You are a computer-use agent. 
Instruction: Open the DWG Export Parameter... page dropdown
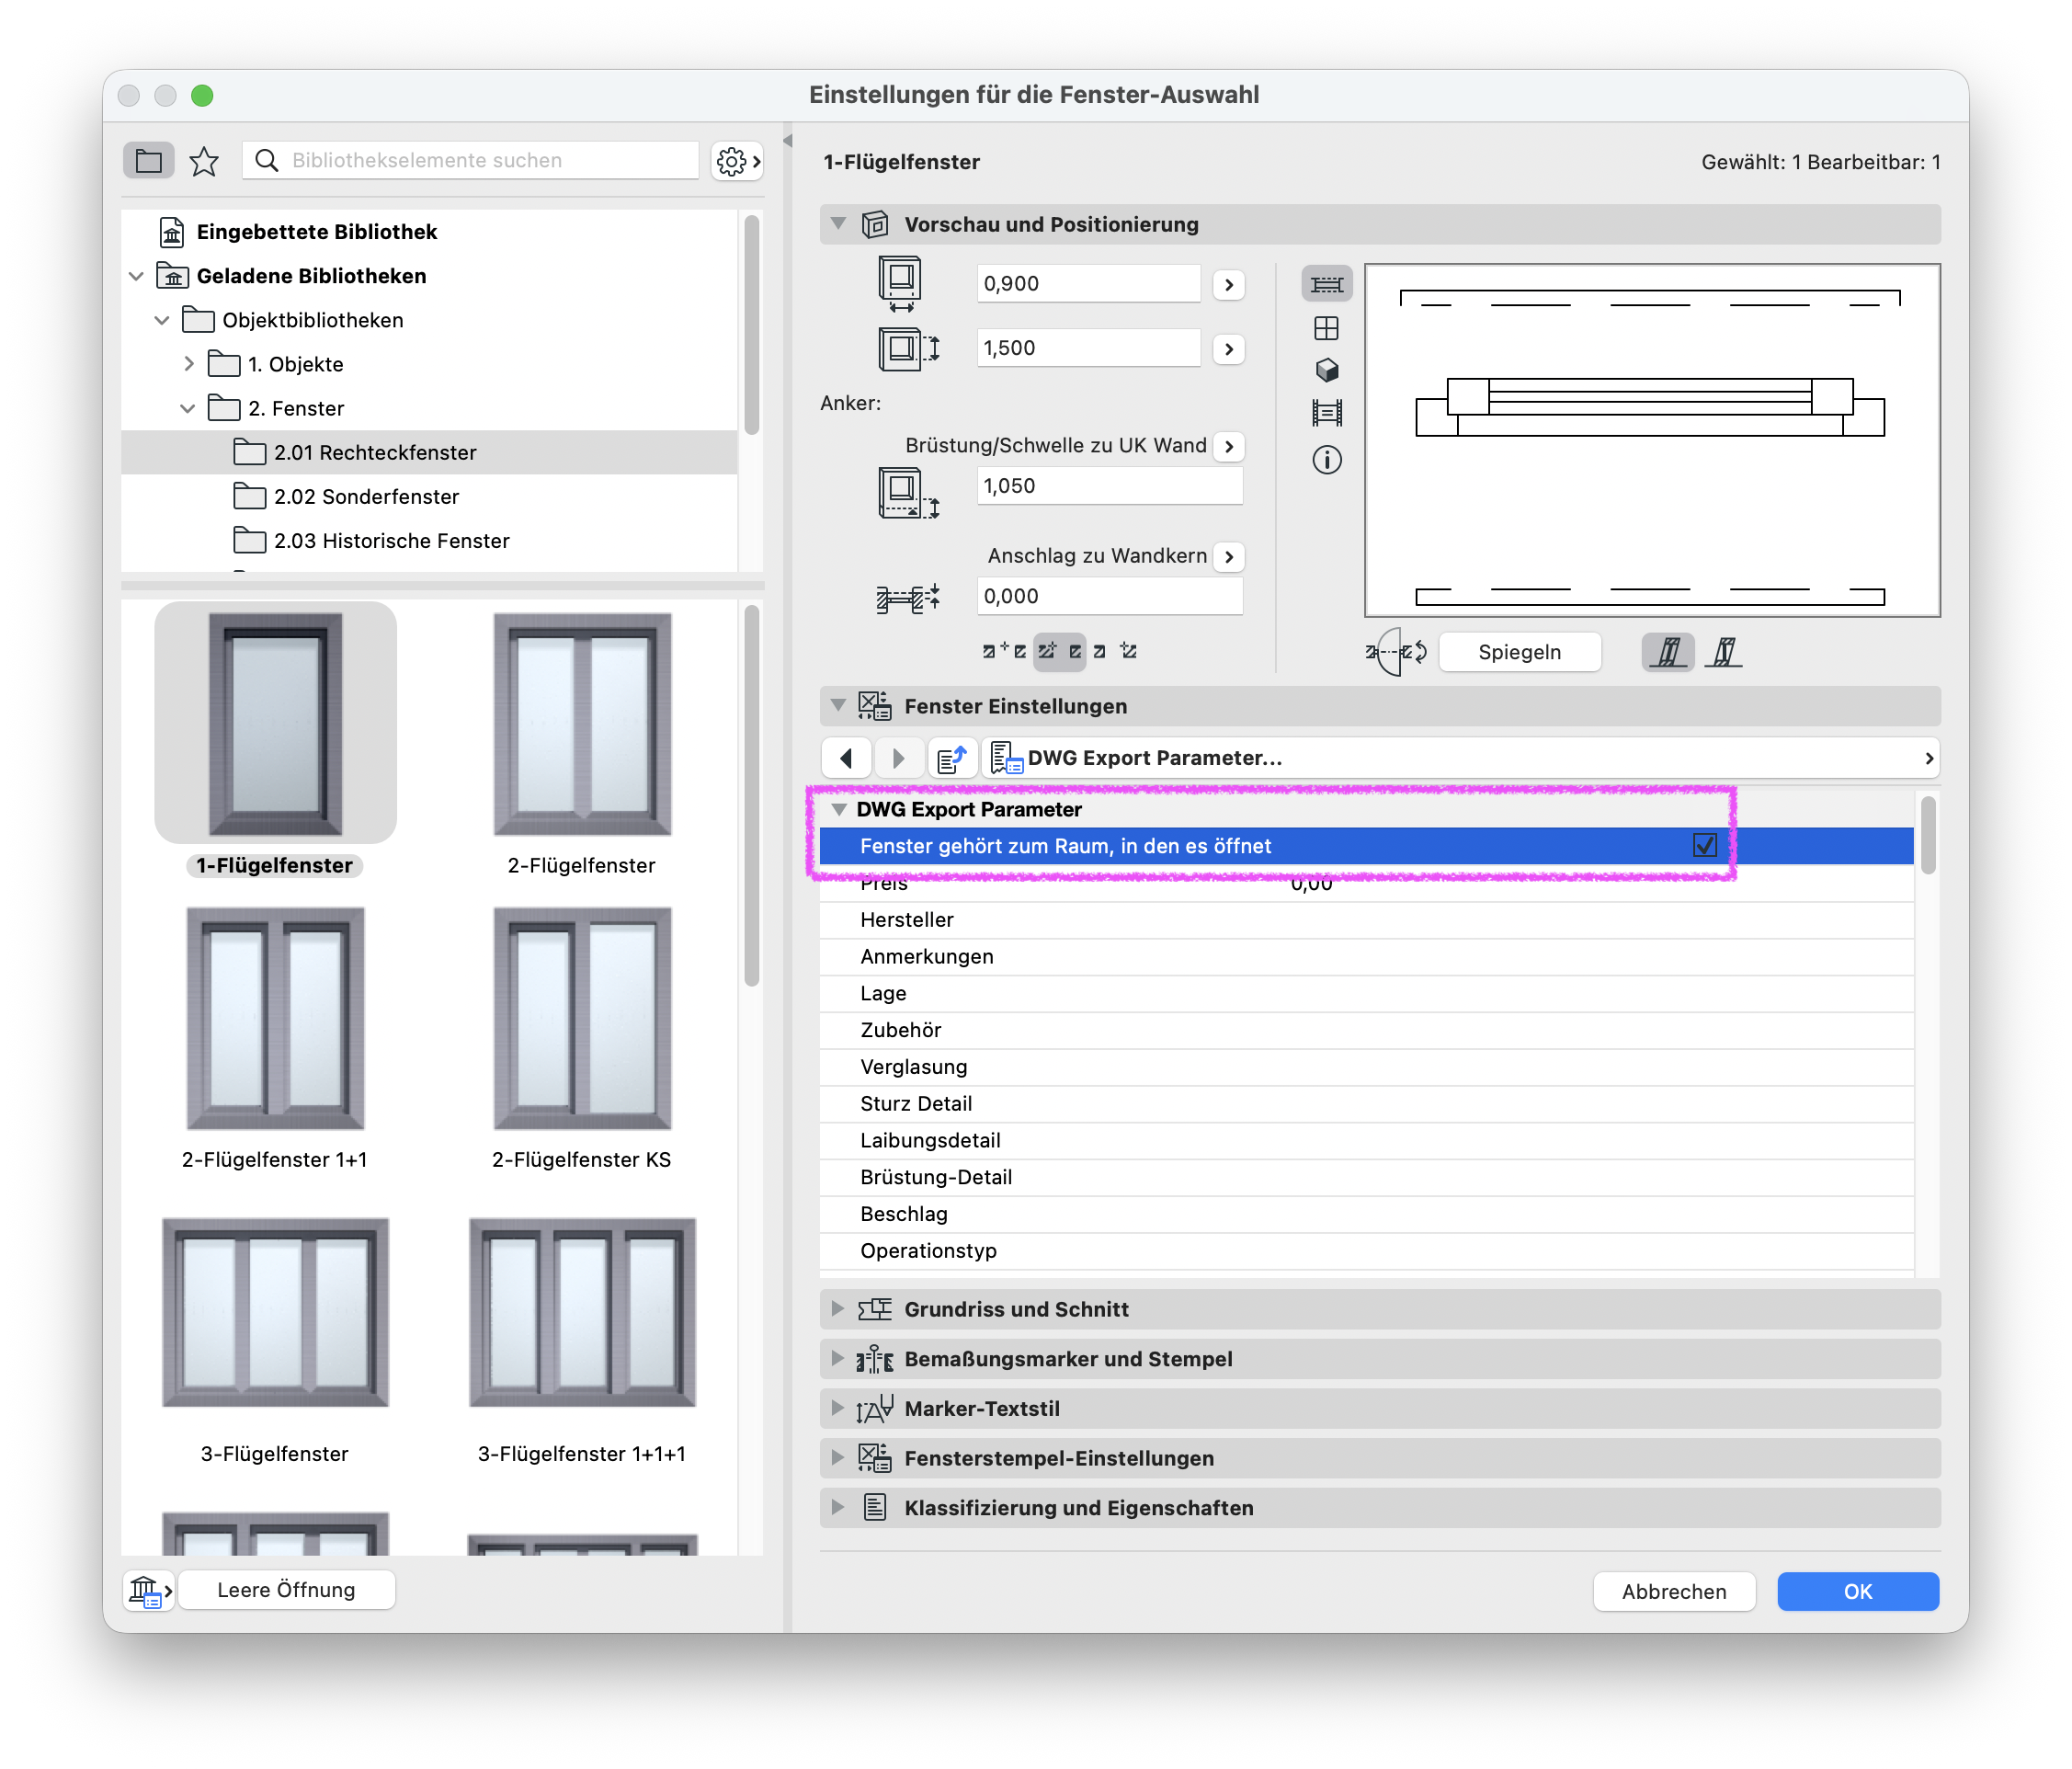tap(1460, 759)
